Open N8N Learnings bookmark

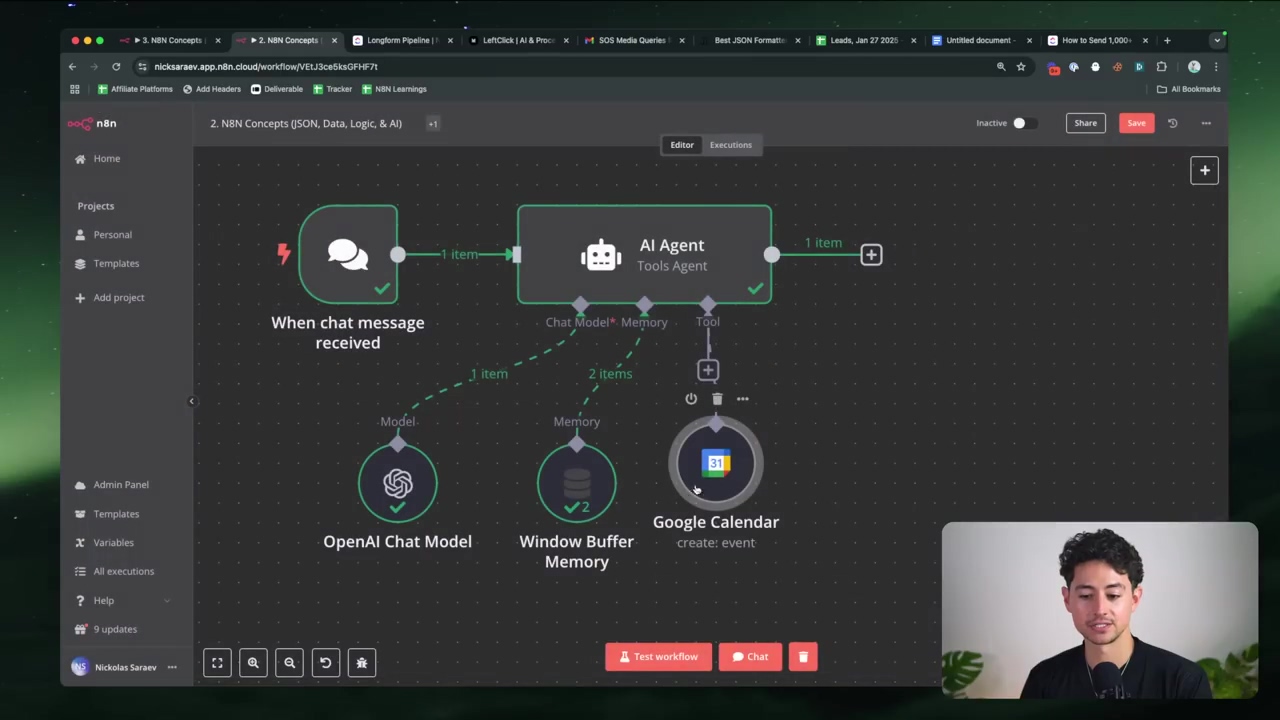tap(394, 89)
